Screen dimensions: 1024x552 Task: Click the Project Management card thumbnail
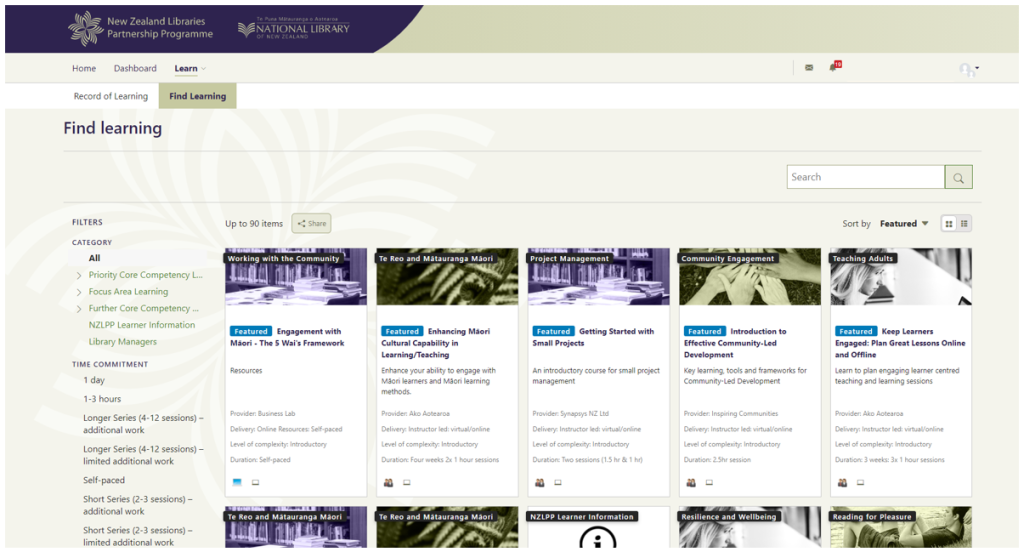[598, 276]
